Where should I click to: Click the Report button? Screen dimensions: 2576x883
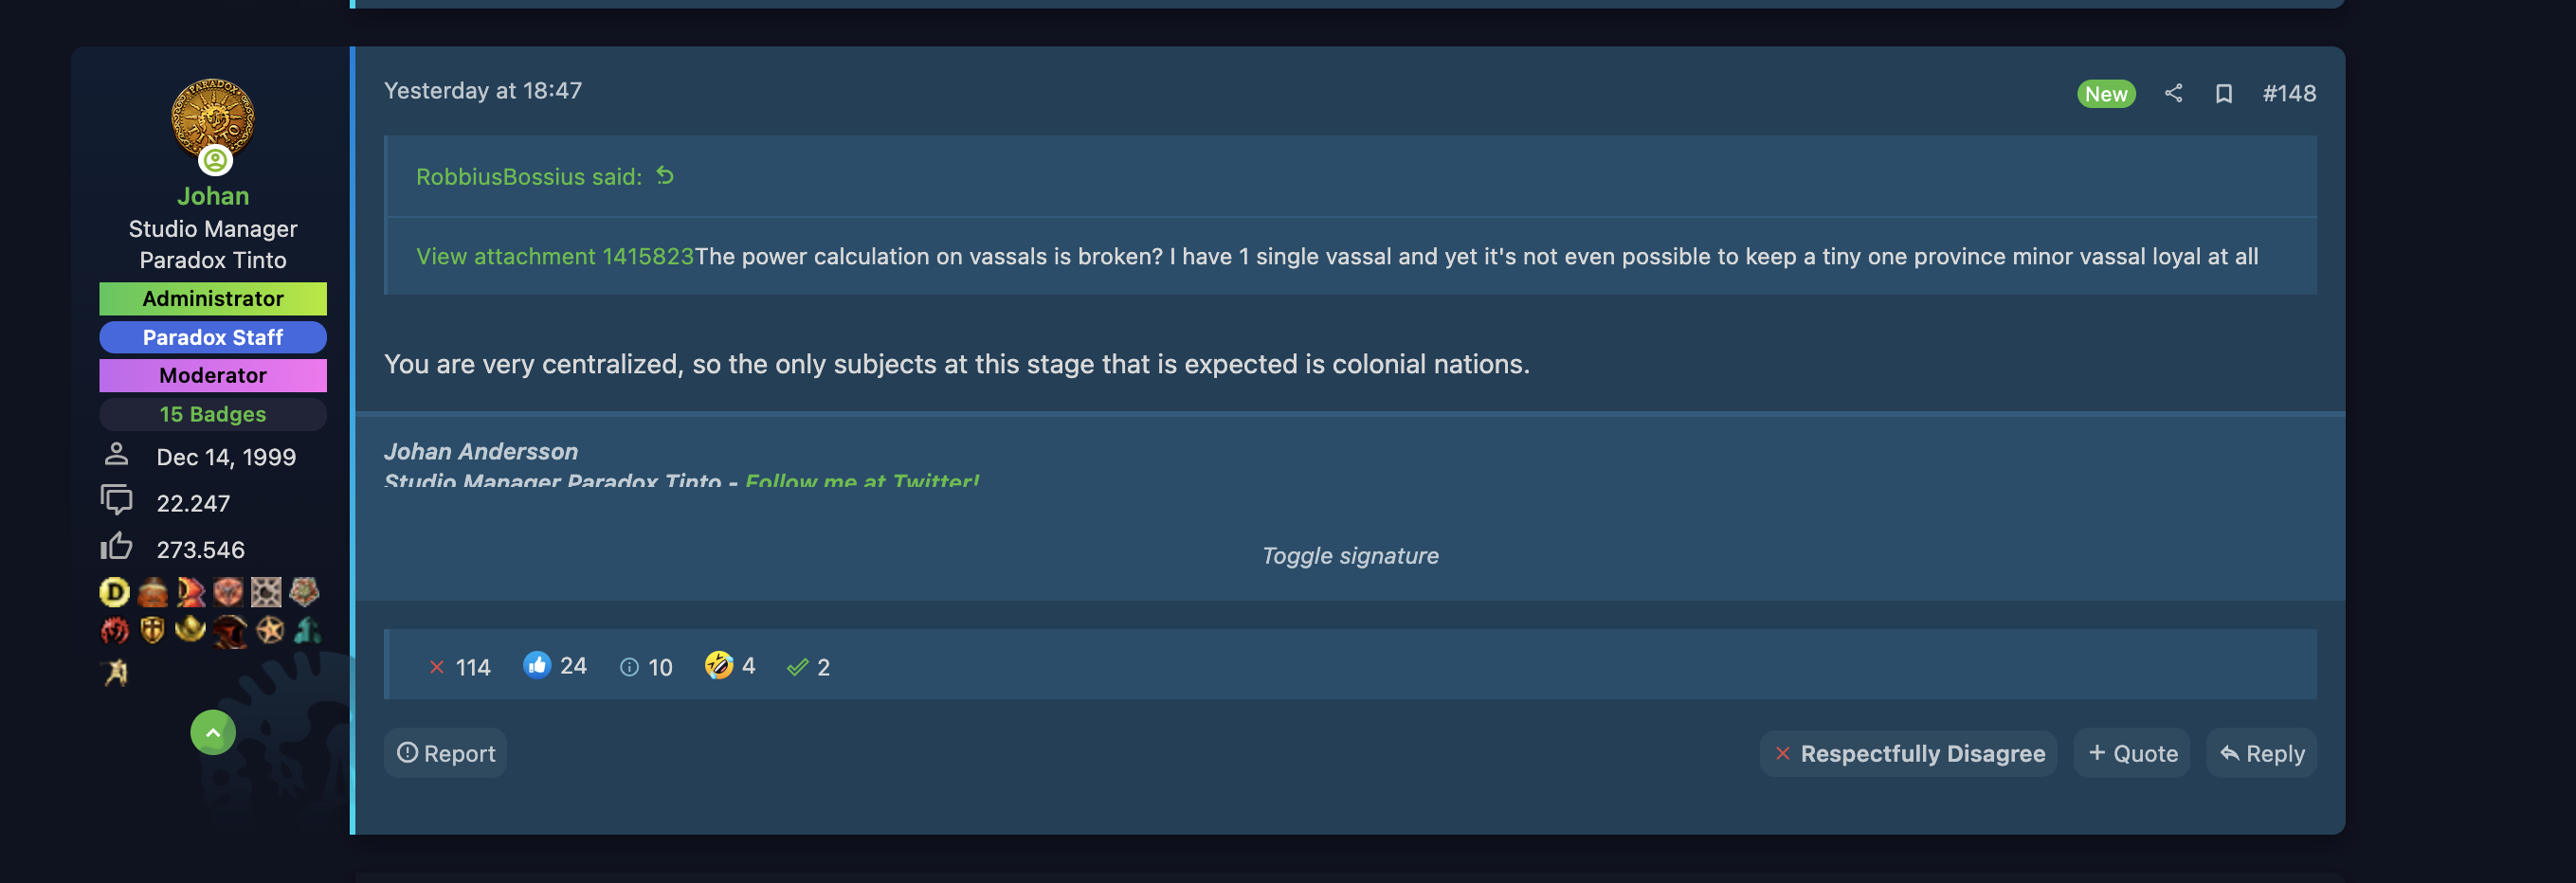point(445,753)
